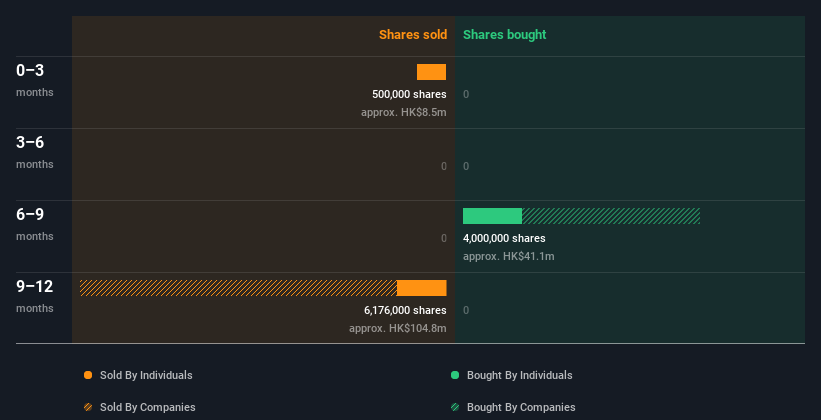Select the Bought By Individuals legend label
This screenshot has height=420, width=821.
[519, 375]
